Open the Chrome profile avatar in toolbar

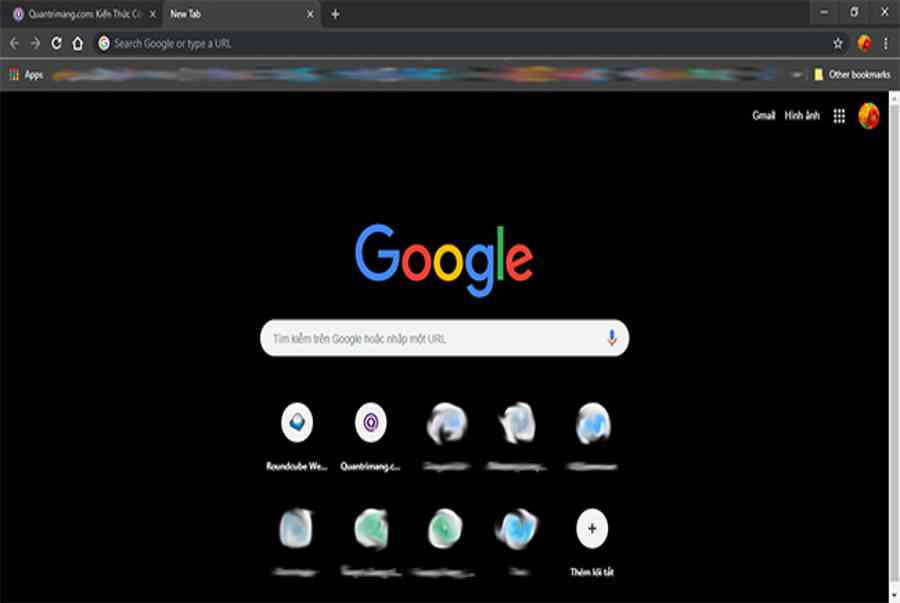pos(864,44)
